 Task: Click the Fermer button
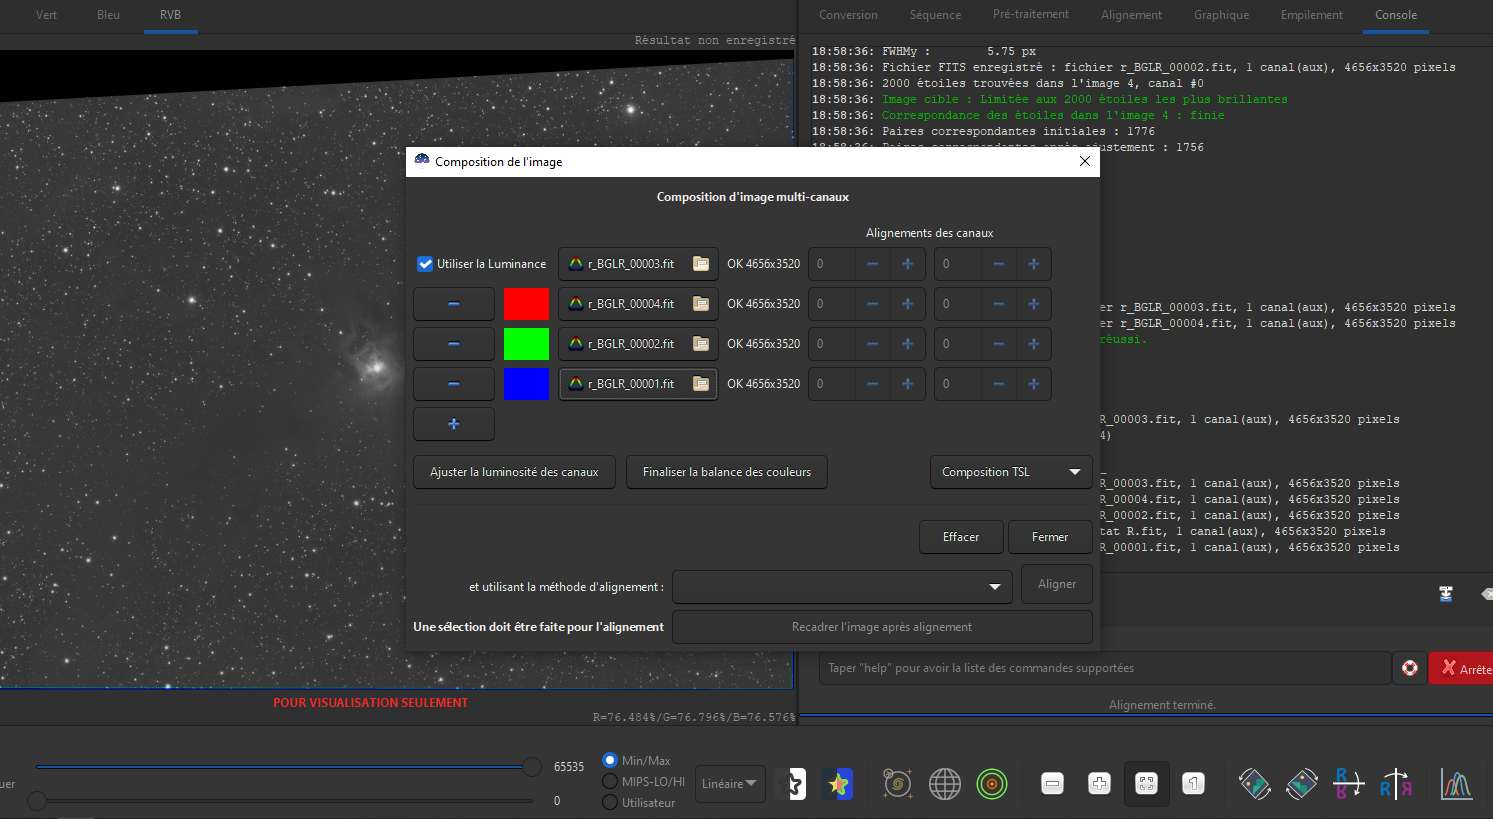[x=1050, y=537]
